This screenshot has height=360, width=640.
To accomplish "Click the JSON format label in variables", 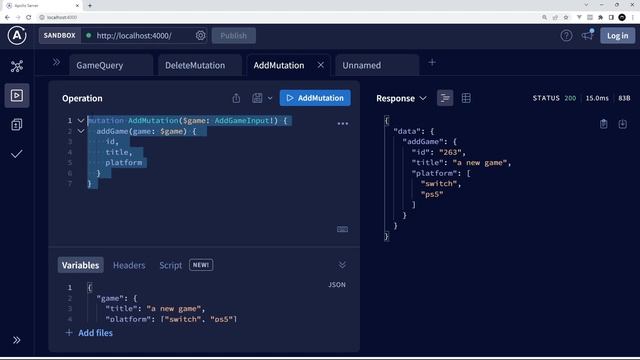I will [337, 285].
